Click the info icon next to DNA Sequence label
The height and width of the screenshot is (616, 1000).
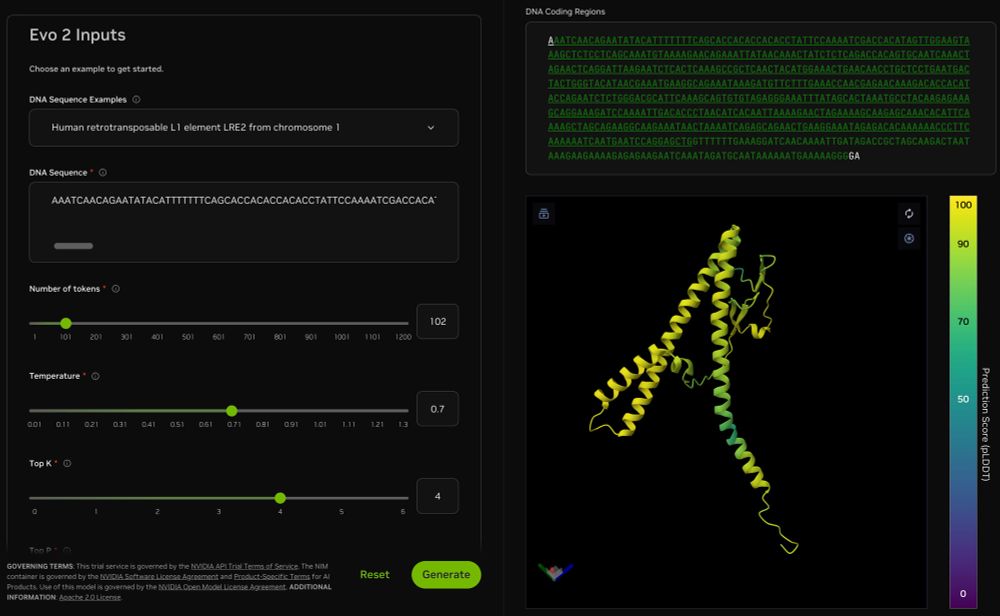[x=103, y=173]
